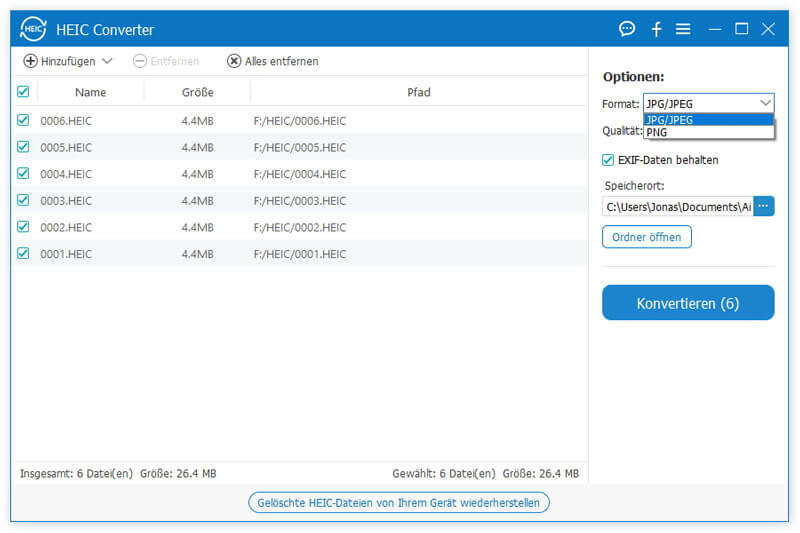Disable EXIF-Daten behalten checkbox

pyautogui.click(x=608, y=160)
